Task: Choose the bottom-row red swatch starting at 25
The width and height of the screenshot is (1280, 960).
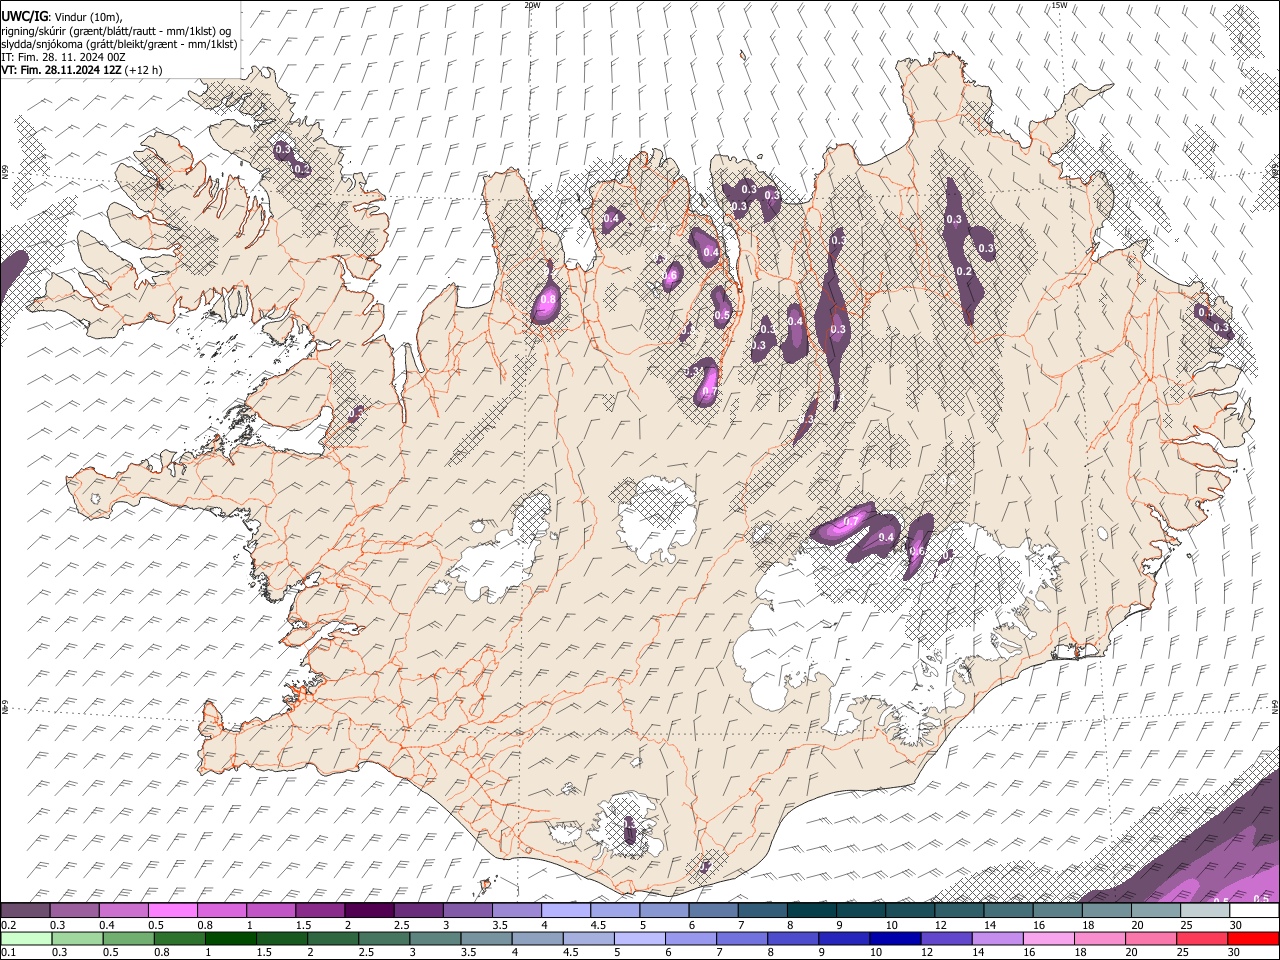Action: pyautogui.click(x=1201, y=939)
